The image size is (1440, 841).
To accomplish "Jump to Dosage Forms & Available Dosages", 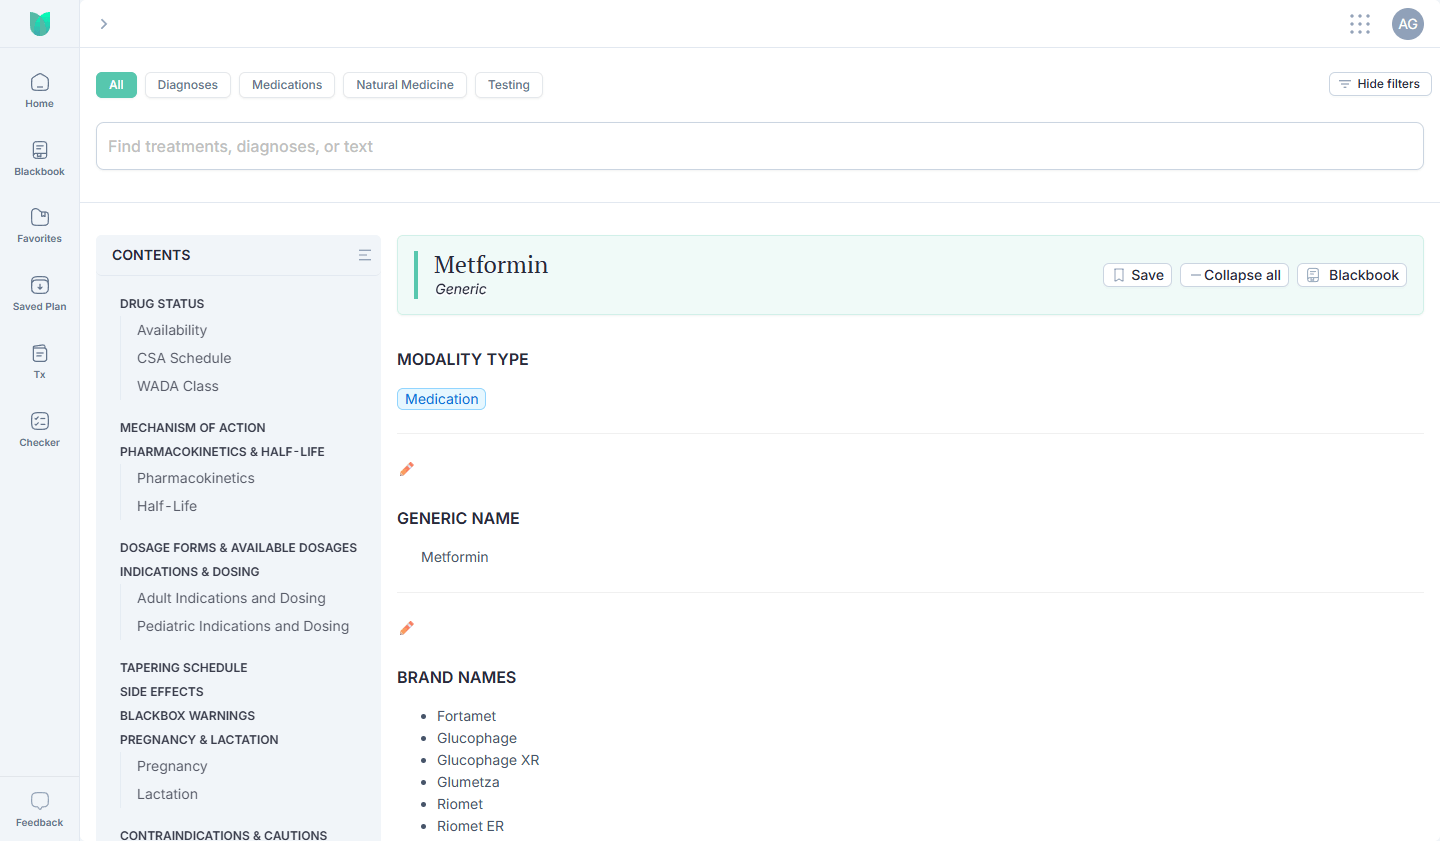I will (x=238, y=548).
